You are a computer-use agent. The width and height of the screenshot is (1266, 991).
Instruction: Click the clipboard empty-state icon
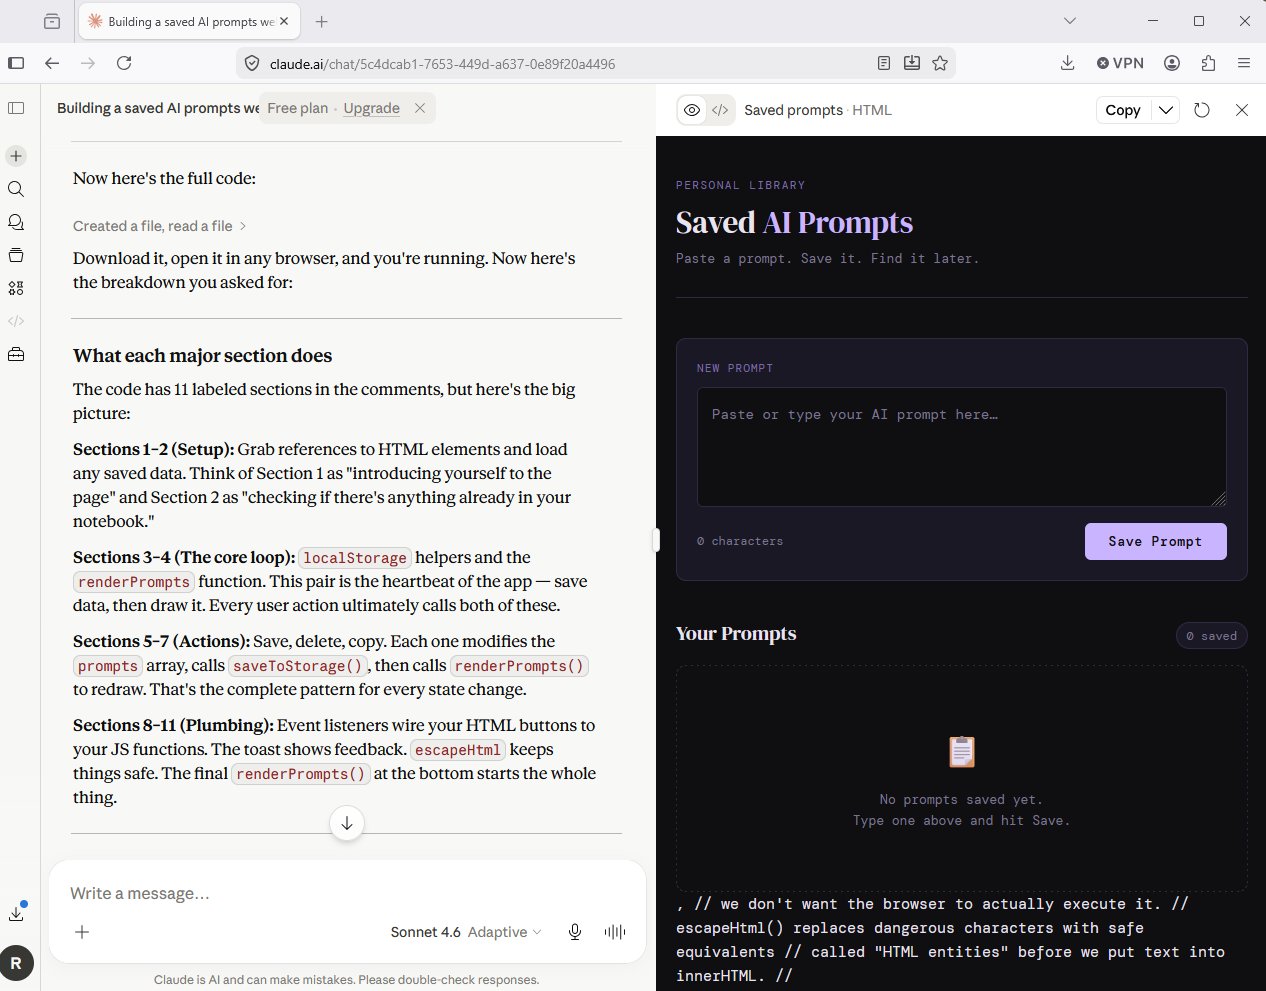(x=962, y=752)
